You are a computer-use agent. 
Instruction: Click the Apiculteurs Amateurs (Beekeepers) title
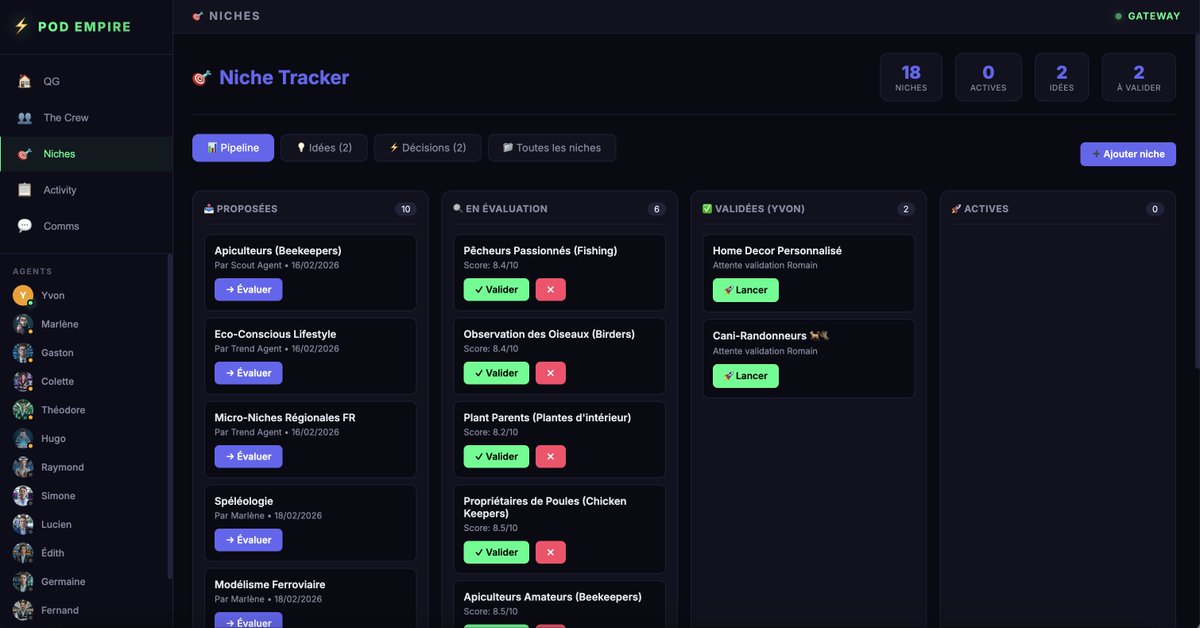pyautogui.click(x=553, y=597)
